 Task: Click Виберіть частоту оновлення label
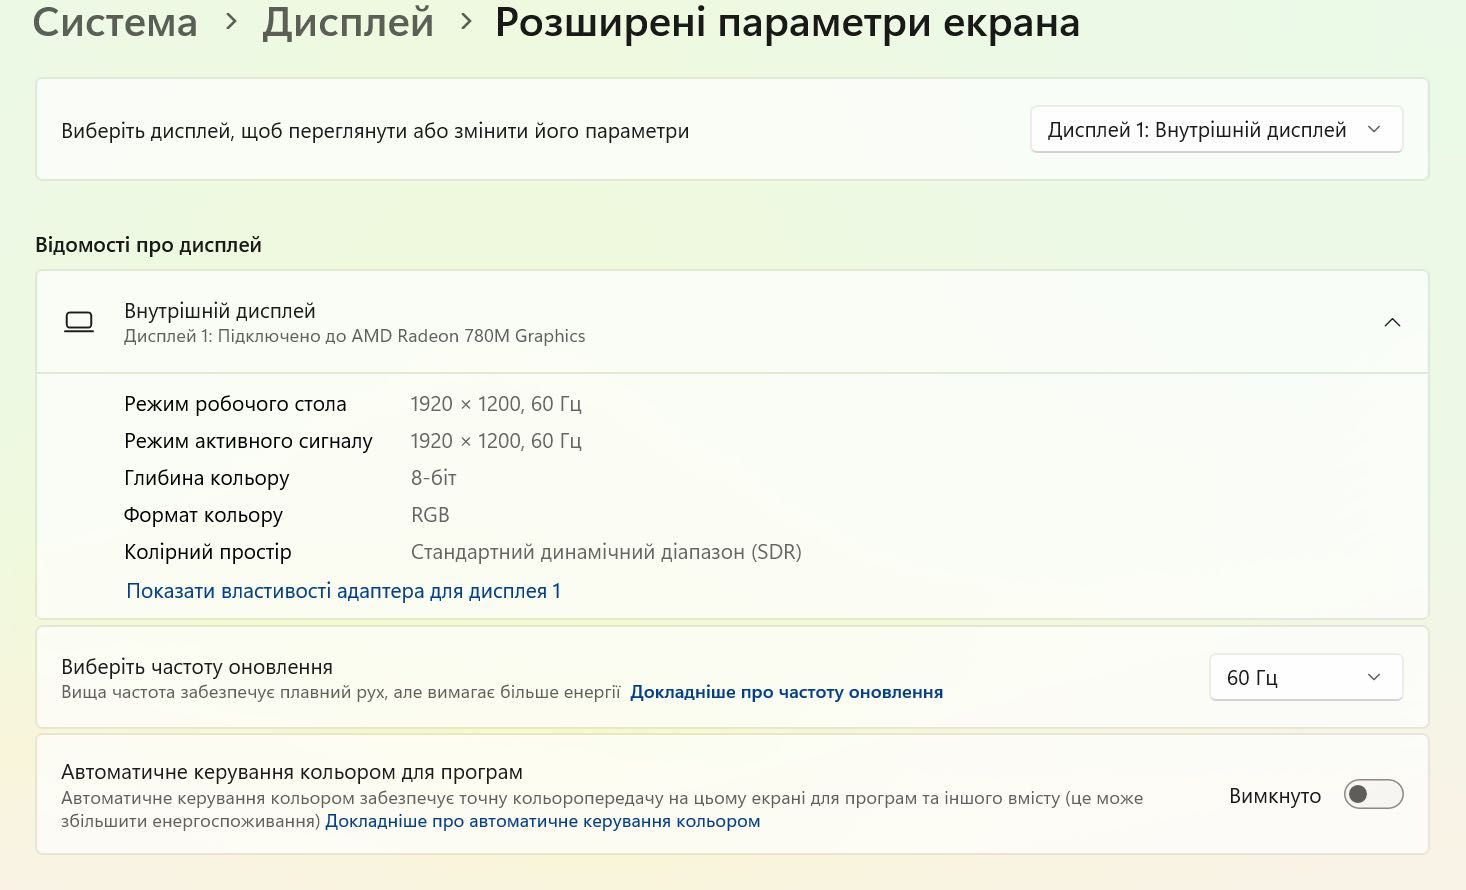(197, 667)
